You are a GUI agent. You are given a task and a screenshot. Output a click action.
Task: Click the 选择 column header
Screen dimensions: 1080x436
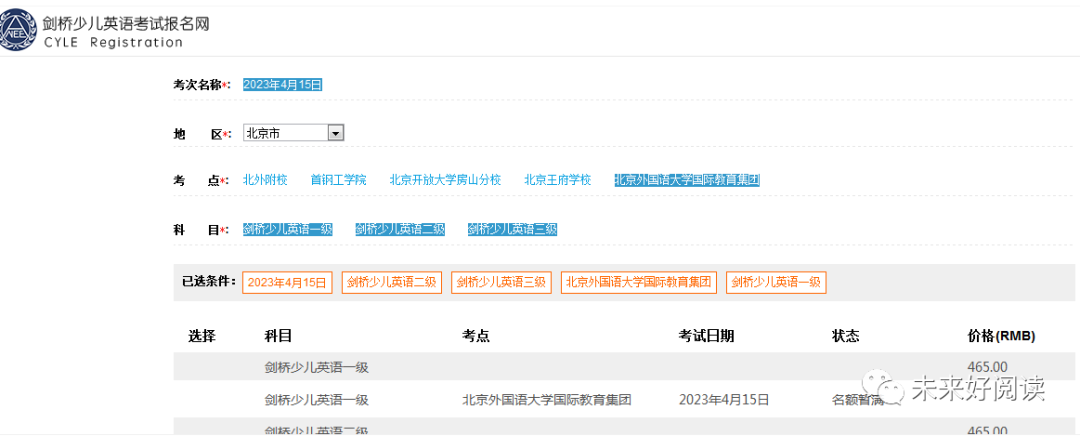click(x=202, y=336)
